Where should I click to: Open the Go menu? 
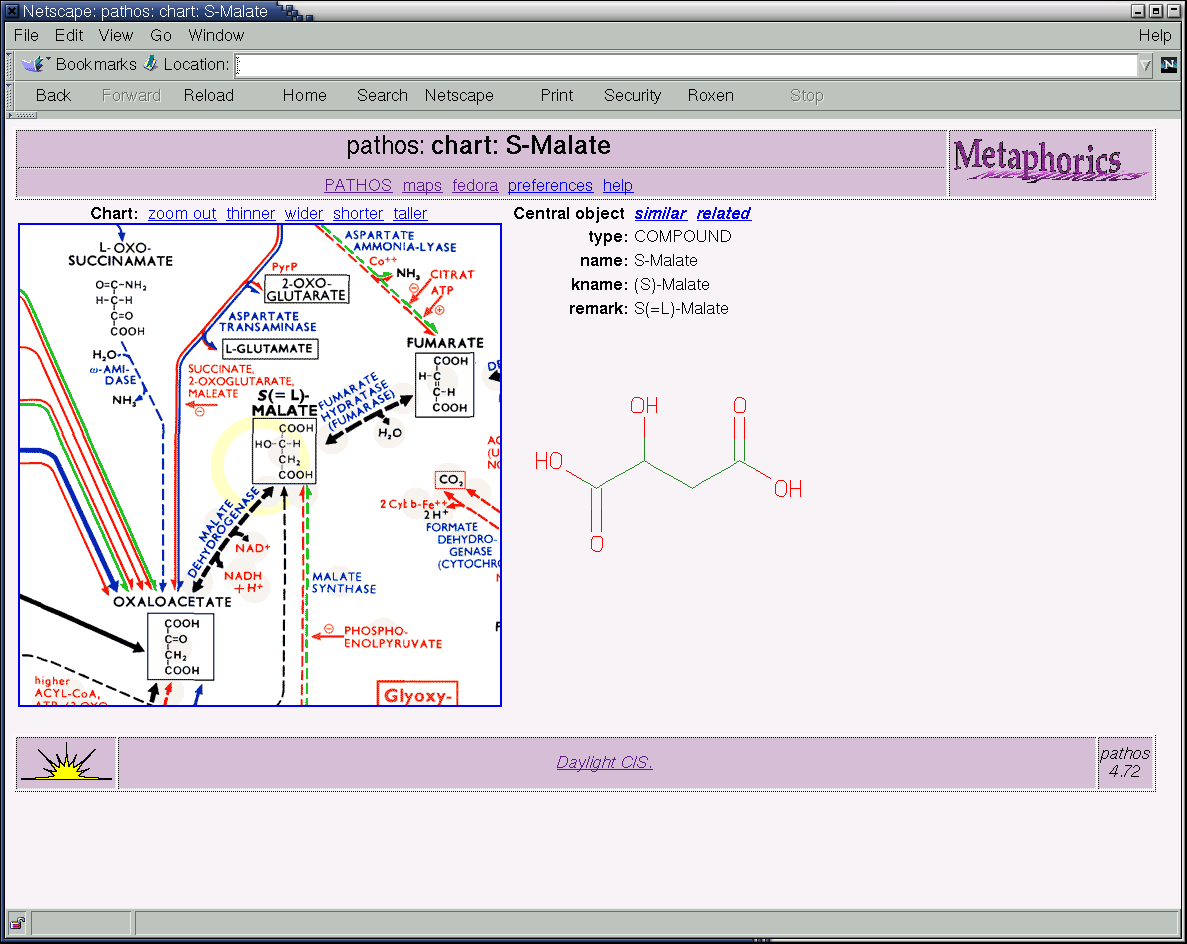(160, 36)
